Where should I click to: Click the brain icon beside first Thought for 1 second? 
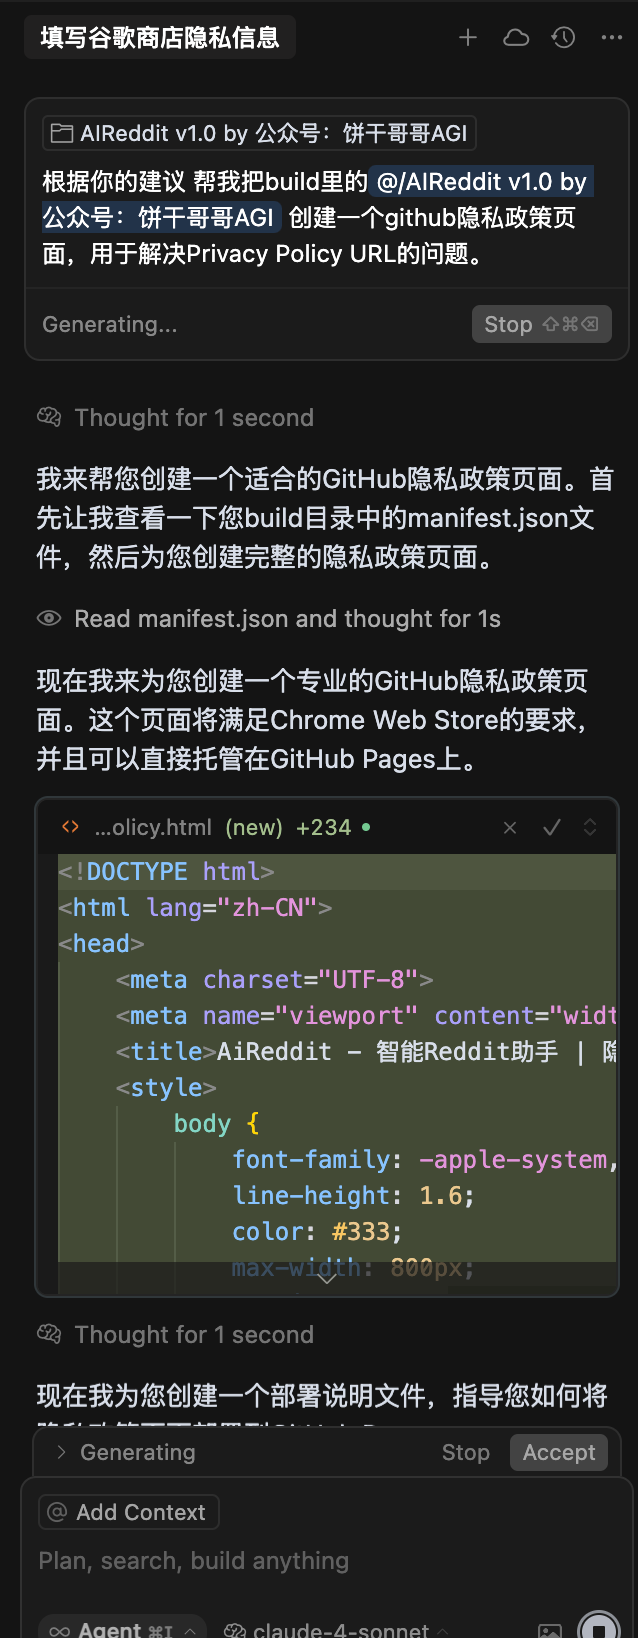click(x=49, y=417)
